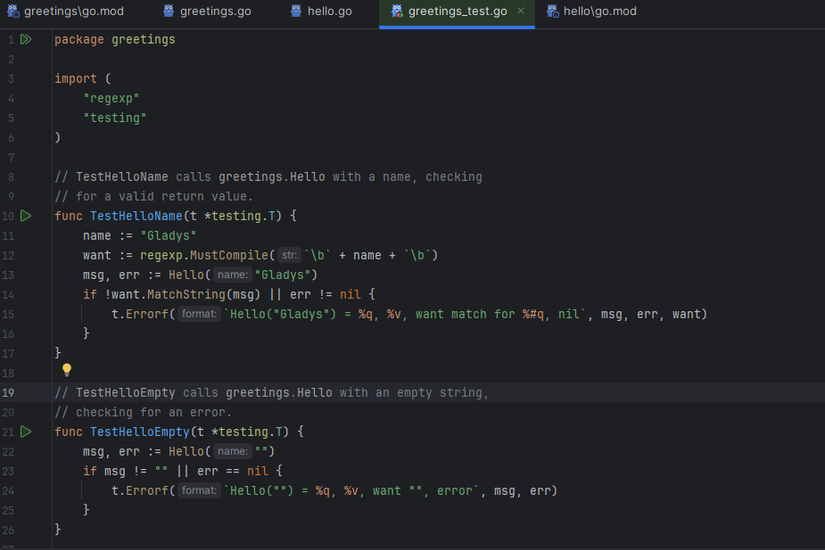Click the "testing" import string
The height and width of the screenshot is (550, 825).
click(115, 118)
